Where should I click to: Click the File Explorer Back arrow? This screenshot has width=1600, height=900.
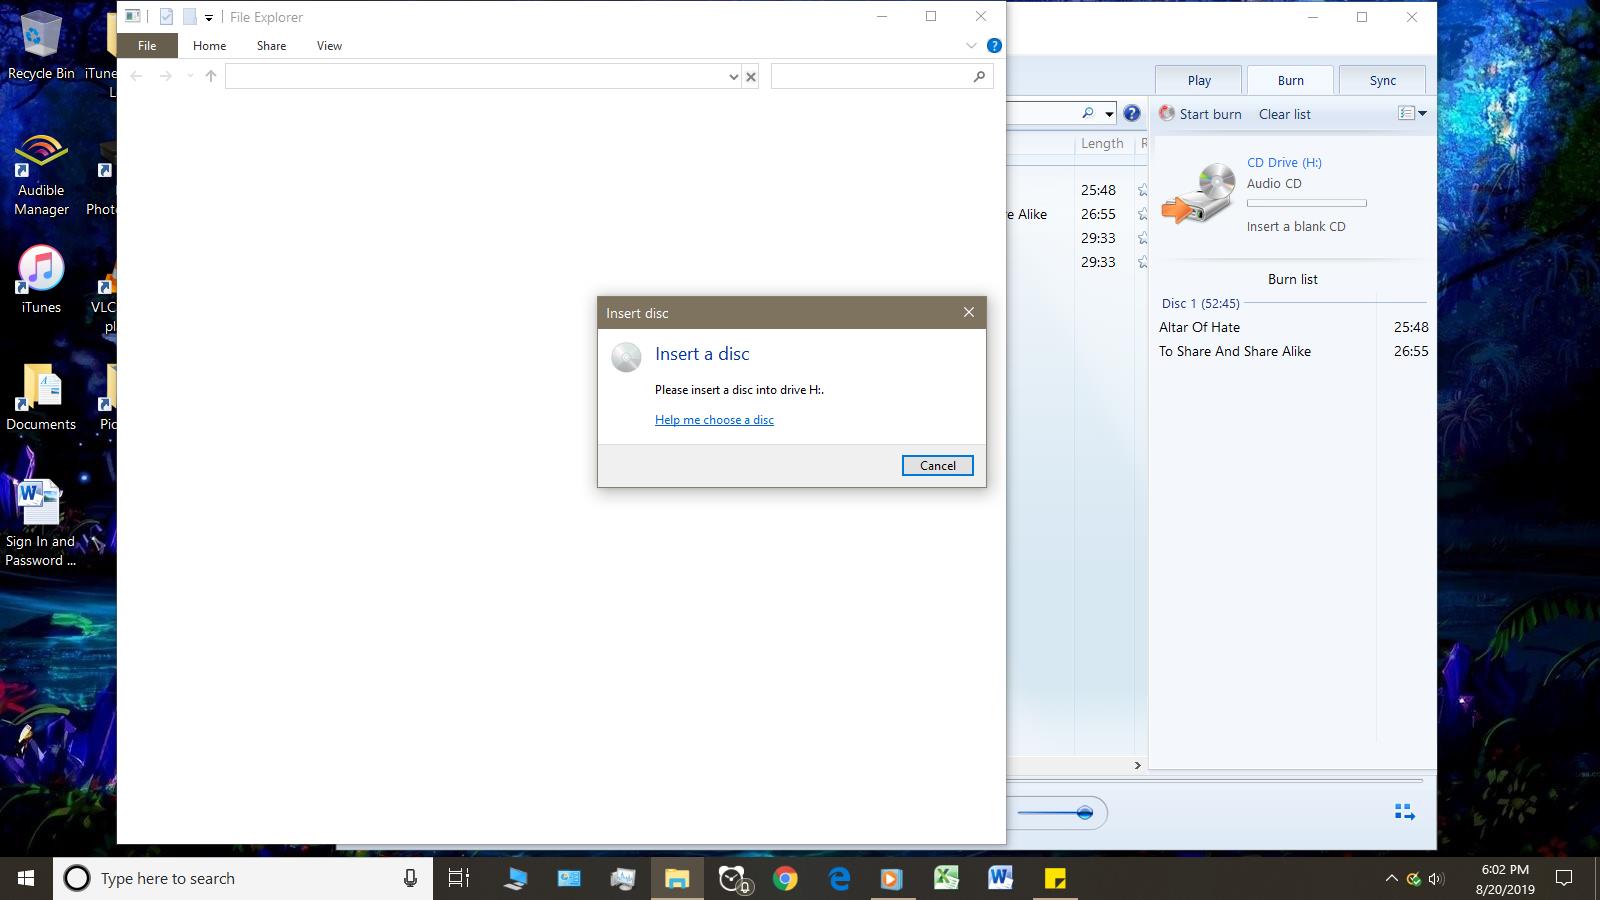(x=137, y=76)
